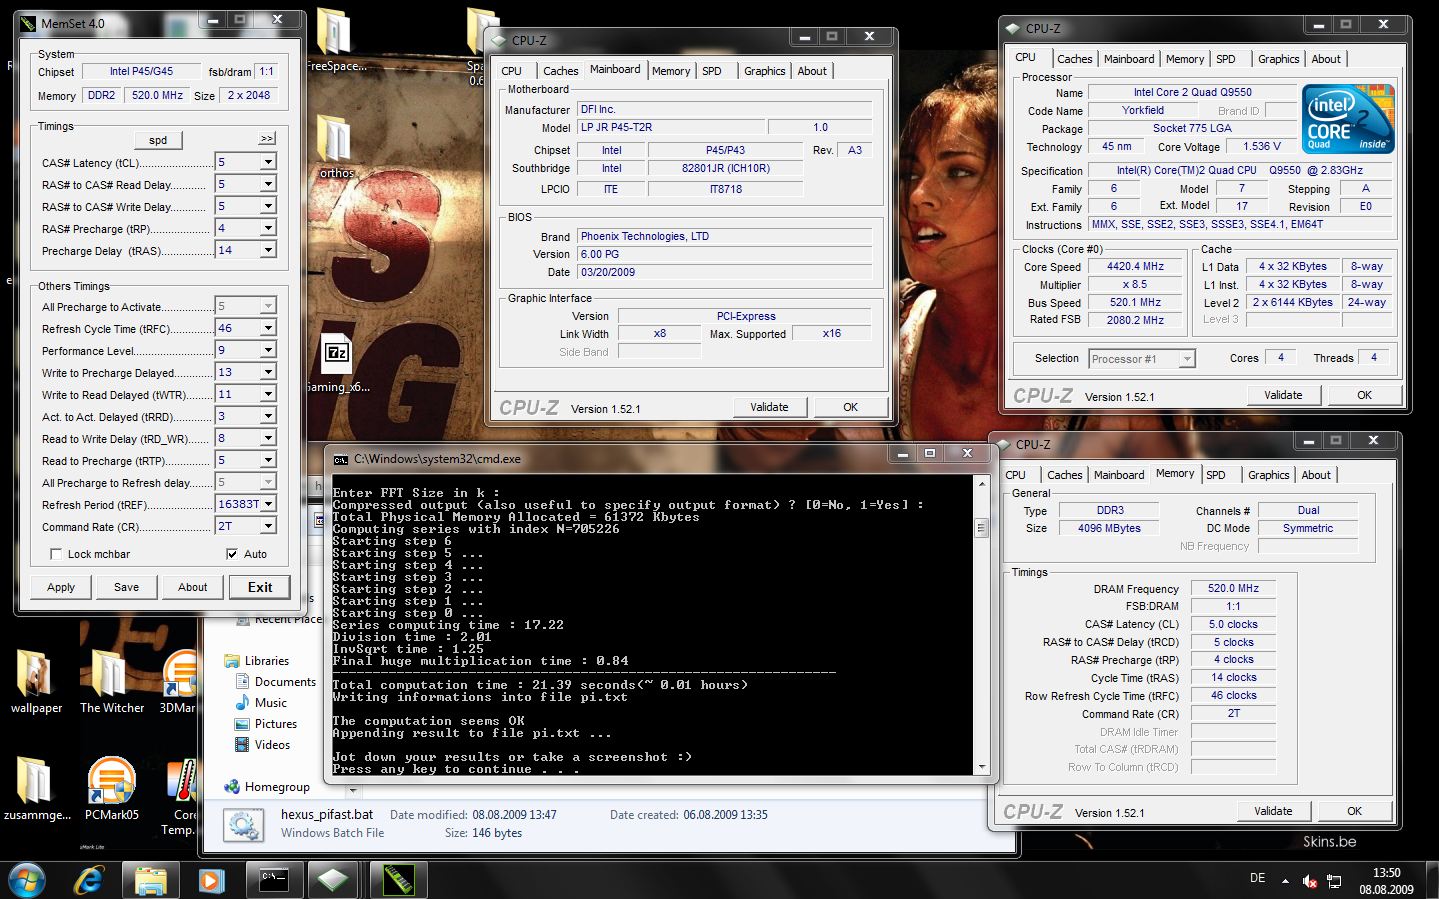Screen dimensions: 1439x899
Task: Click the cmd scrollbar up arrow
Action: pos(981,483)
